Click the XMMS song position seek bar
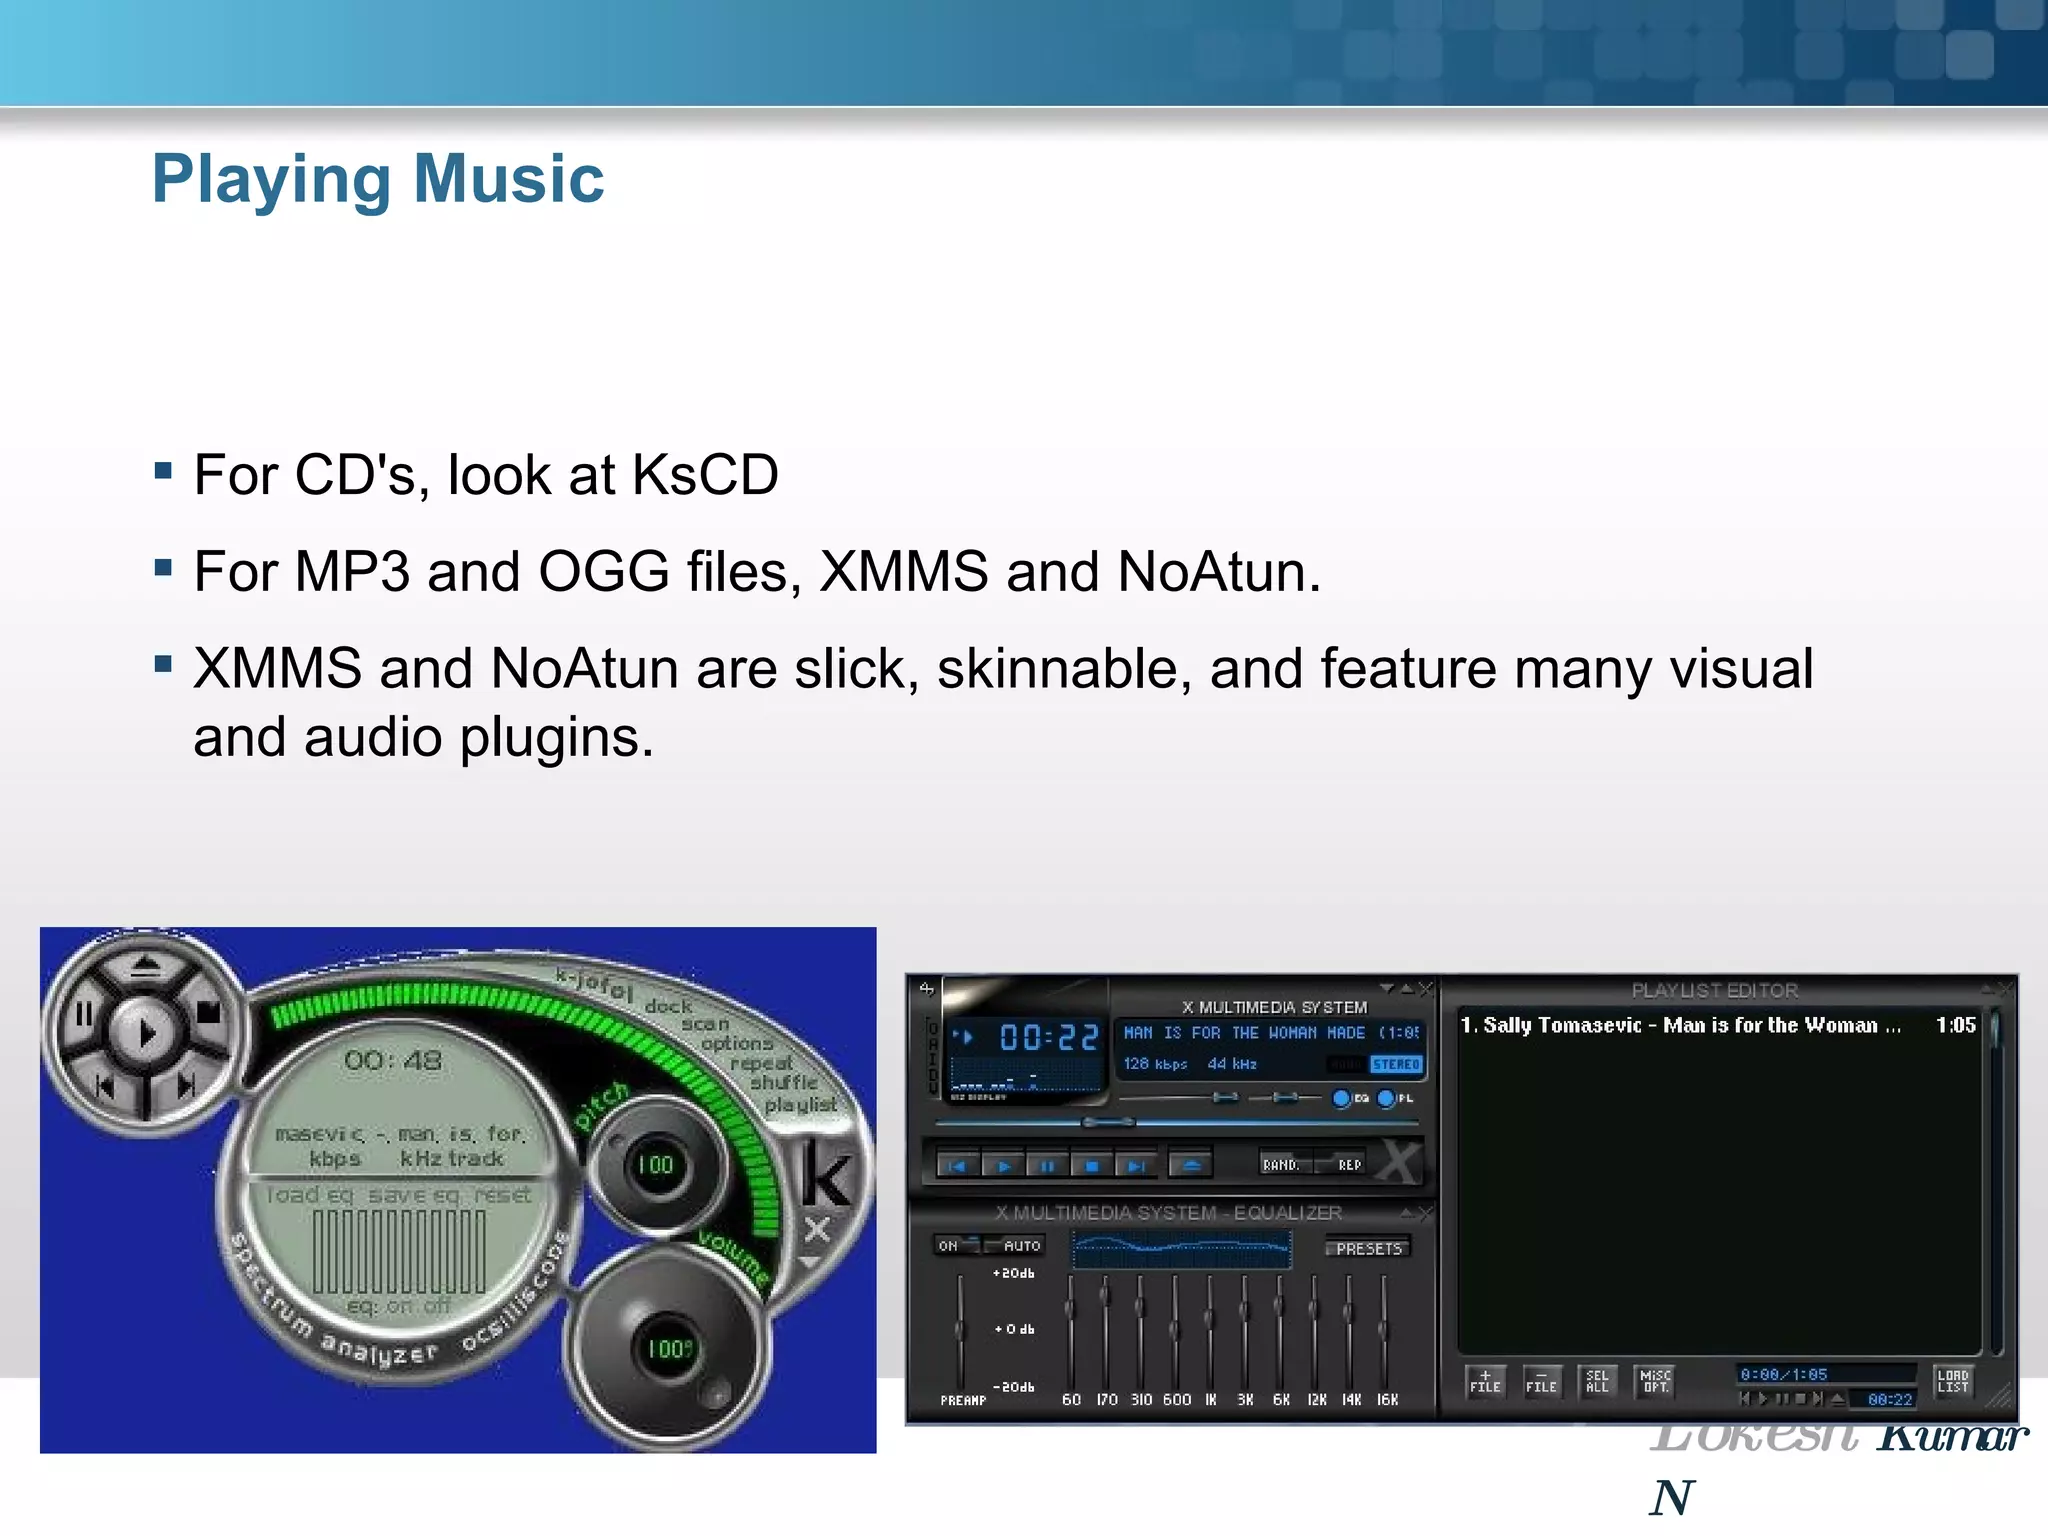The height and width of the screenshot is (1536, 2048). 1178,1123
